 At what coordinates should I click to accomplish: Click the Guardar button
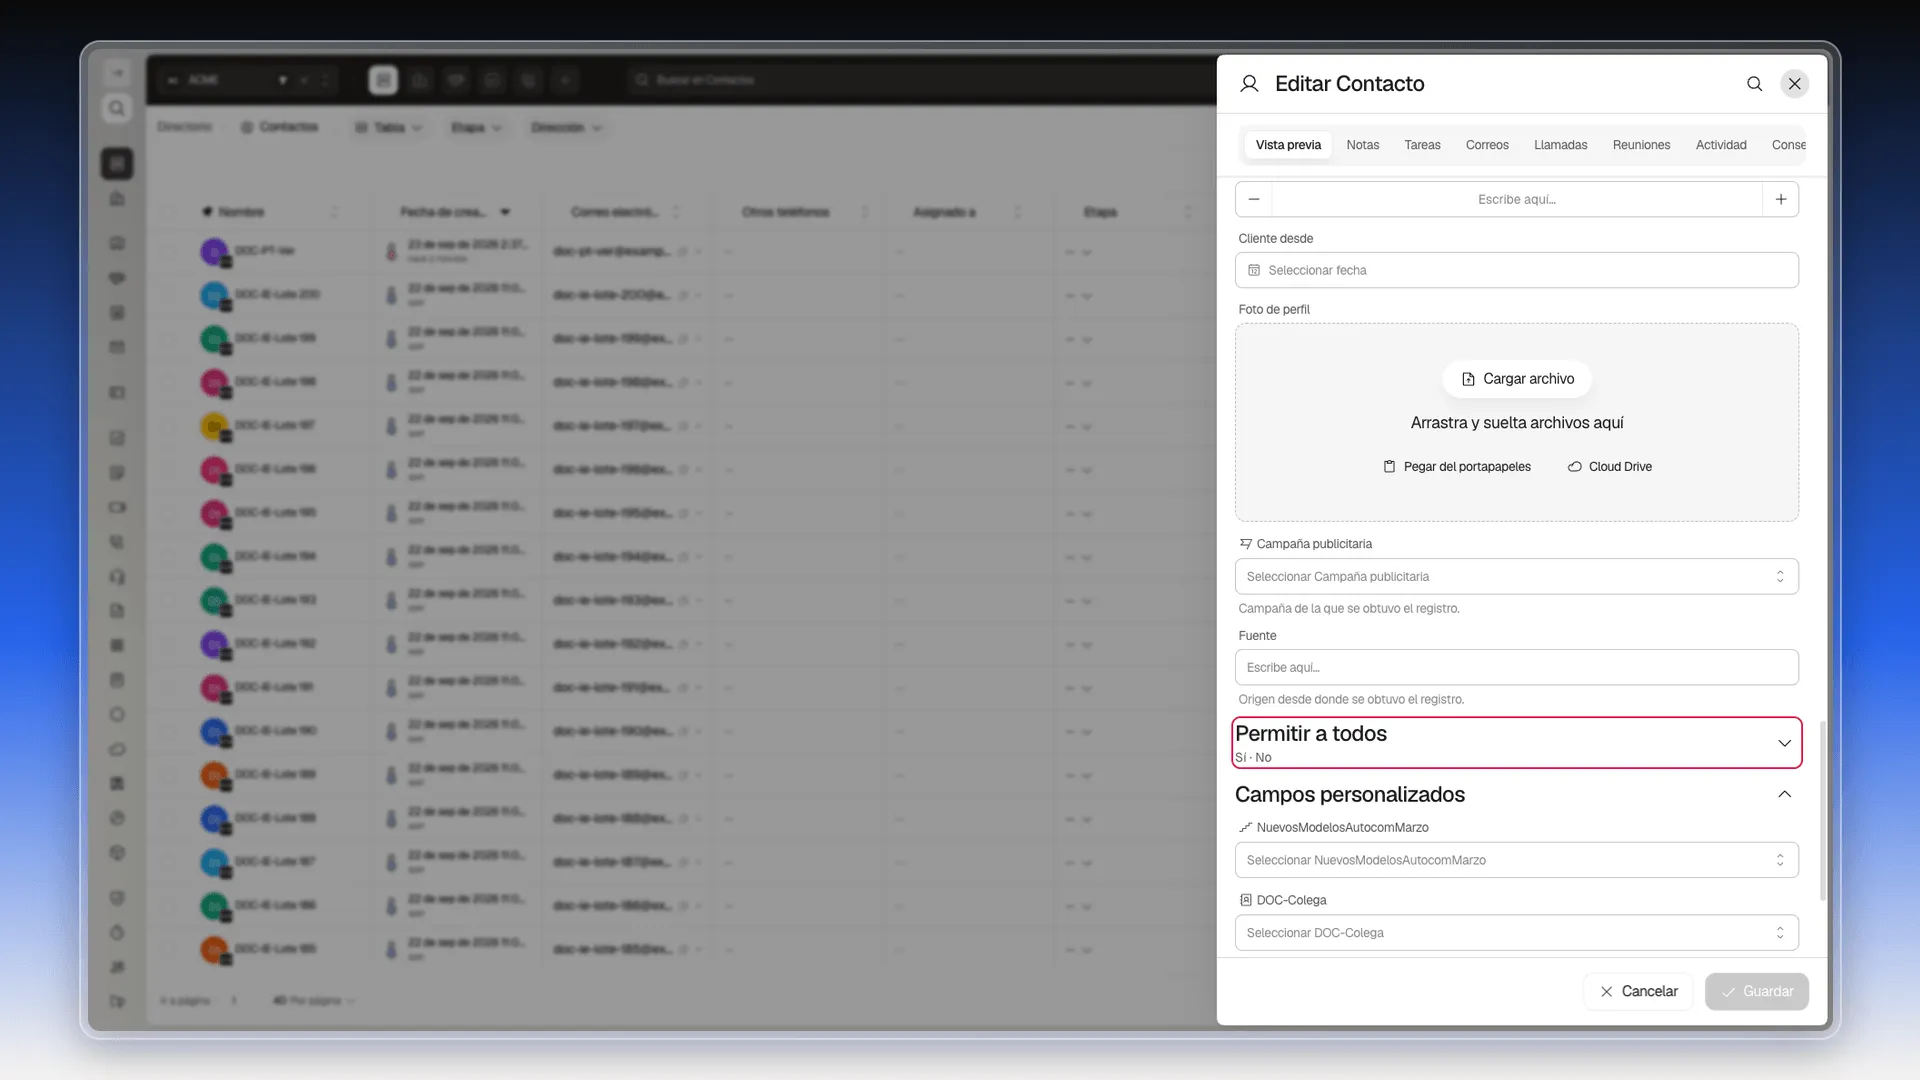[1757, 992]
